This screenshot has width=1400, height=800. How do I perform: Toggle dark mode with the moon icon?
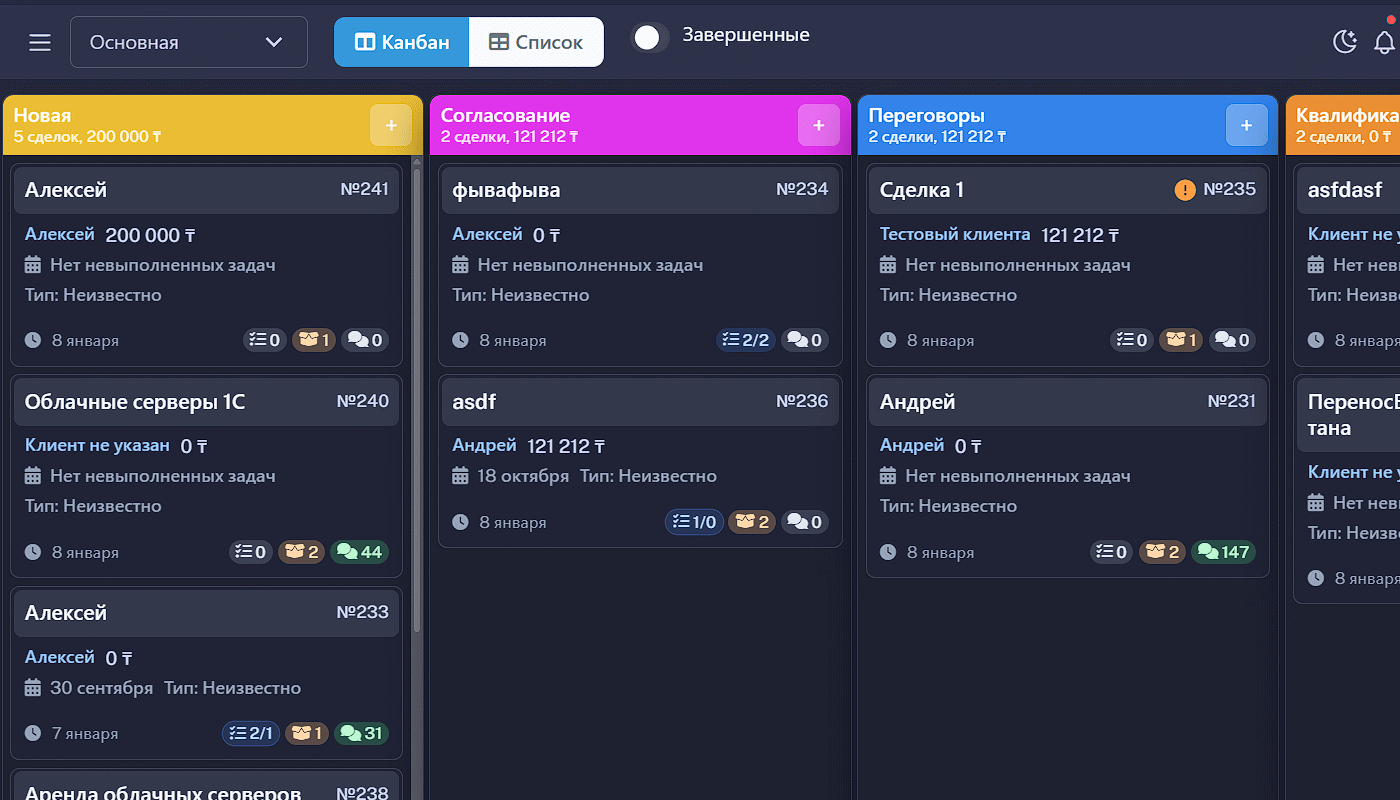[1345, 42]
